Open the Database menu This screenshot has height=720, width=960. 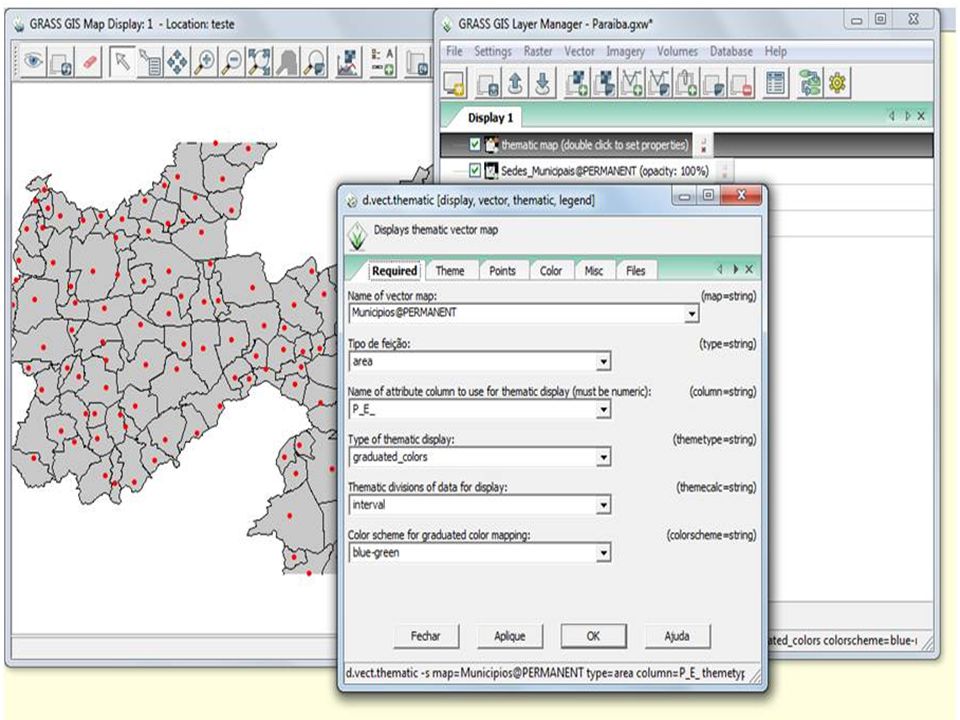731,51
